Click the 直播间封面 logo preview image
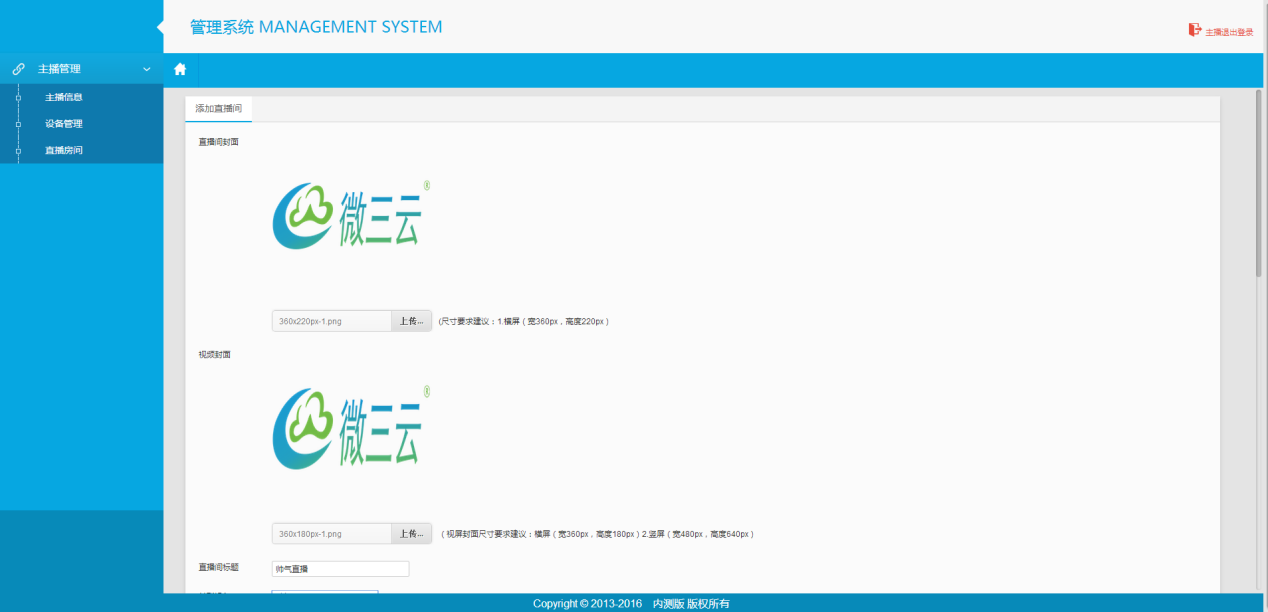Image resolution: width=1268 pixels, height=612 pixels. click(x=350, y=215)
